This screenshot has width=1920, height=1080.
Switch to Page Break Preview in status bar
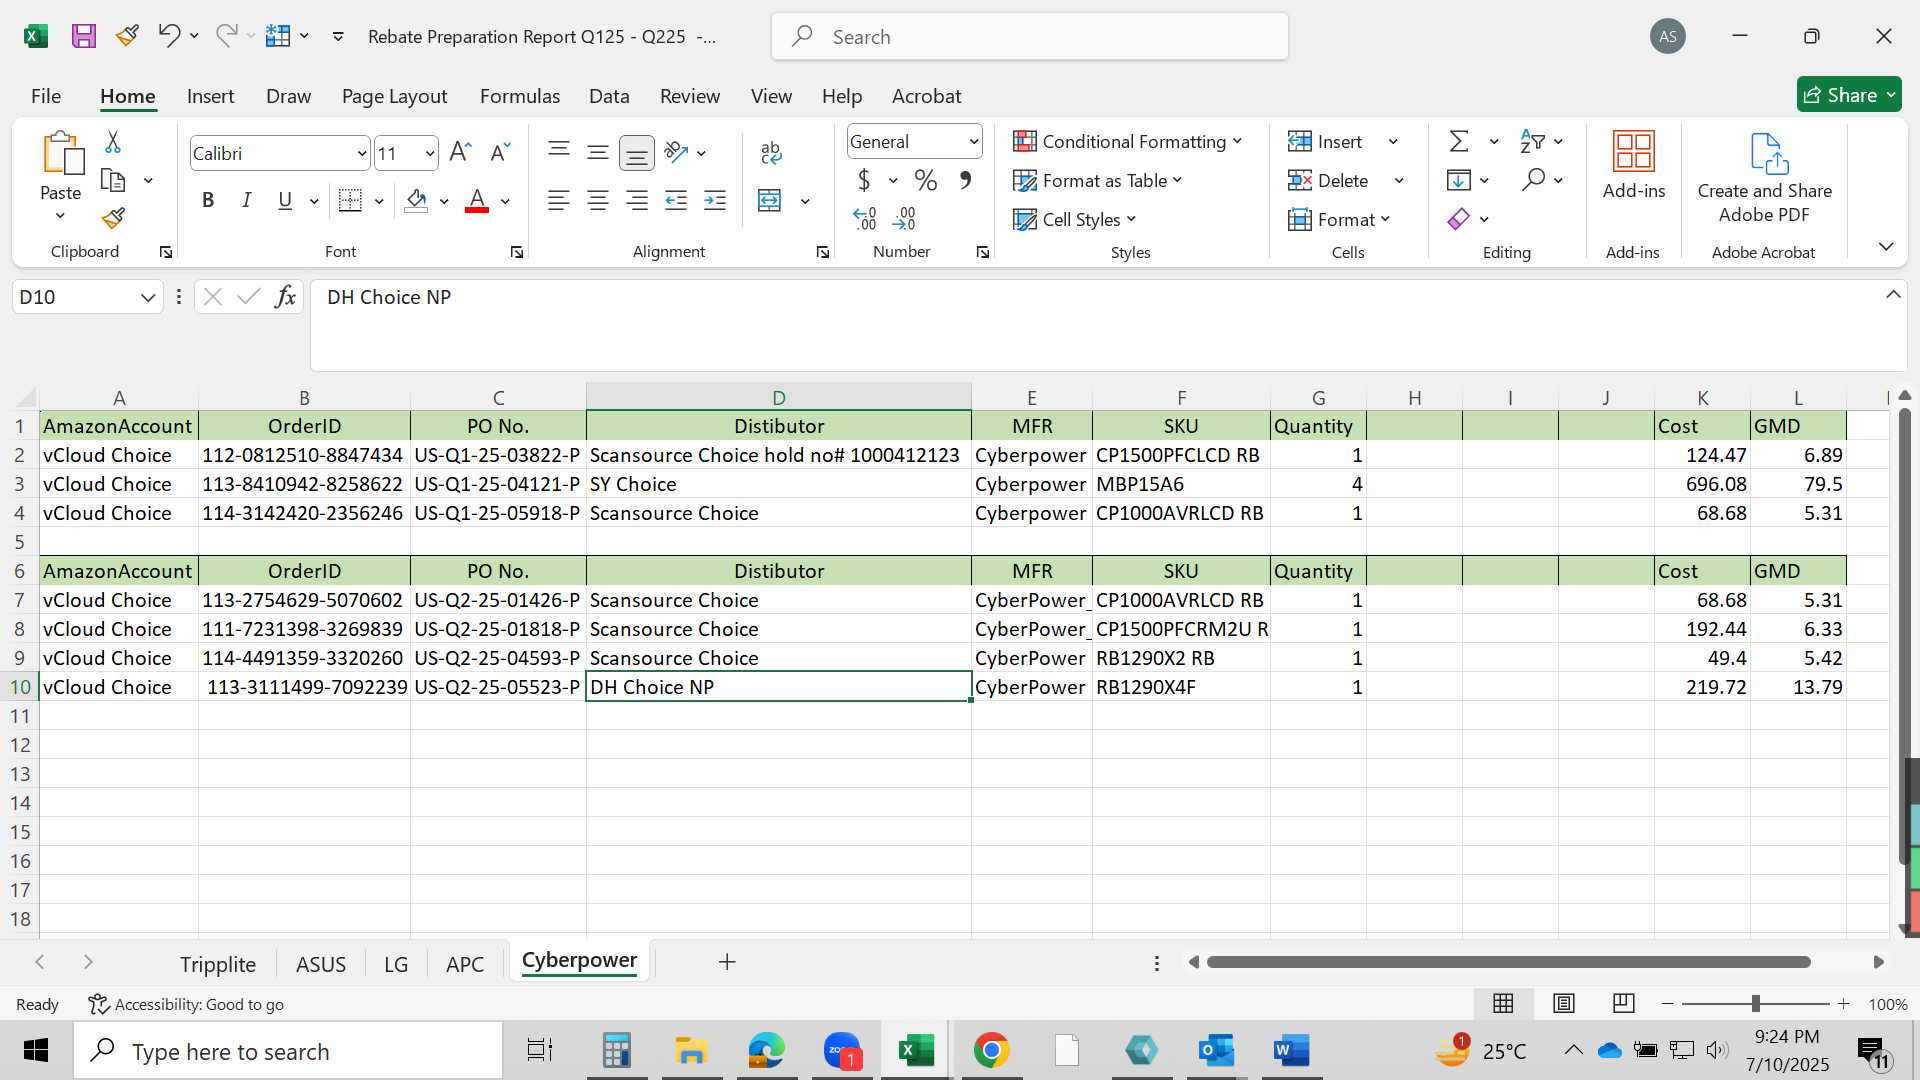point(1624,1003)
